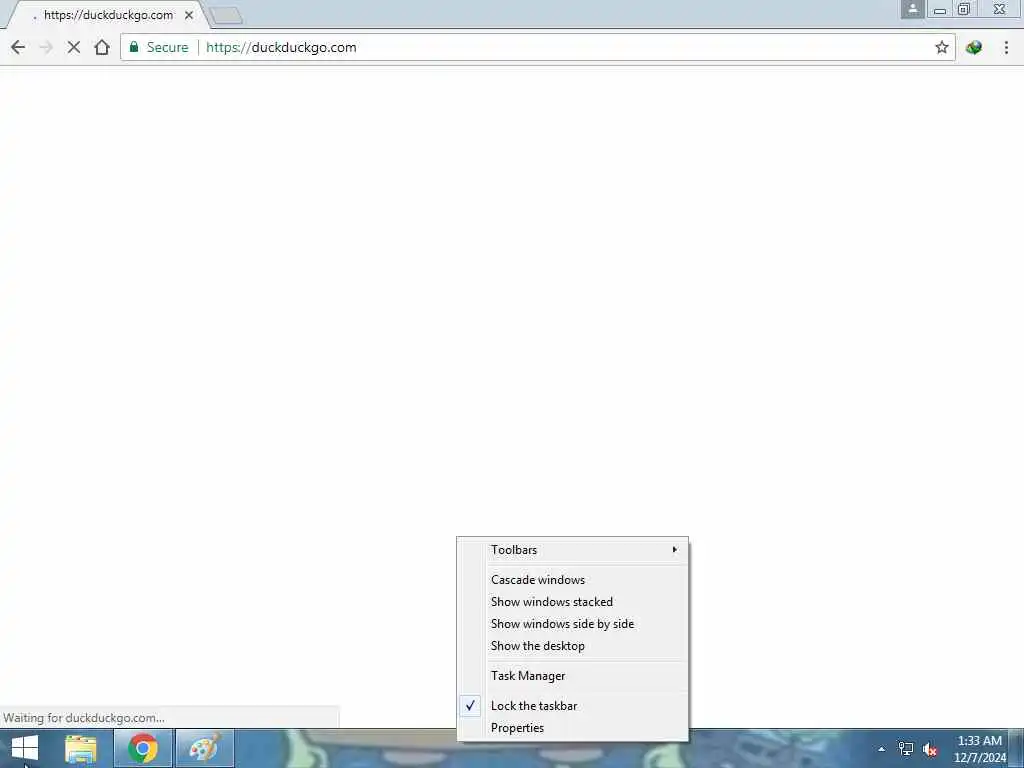Open the Chrome home page button
Screen dimensions: 1024x768
102,47
